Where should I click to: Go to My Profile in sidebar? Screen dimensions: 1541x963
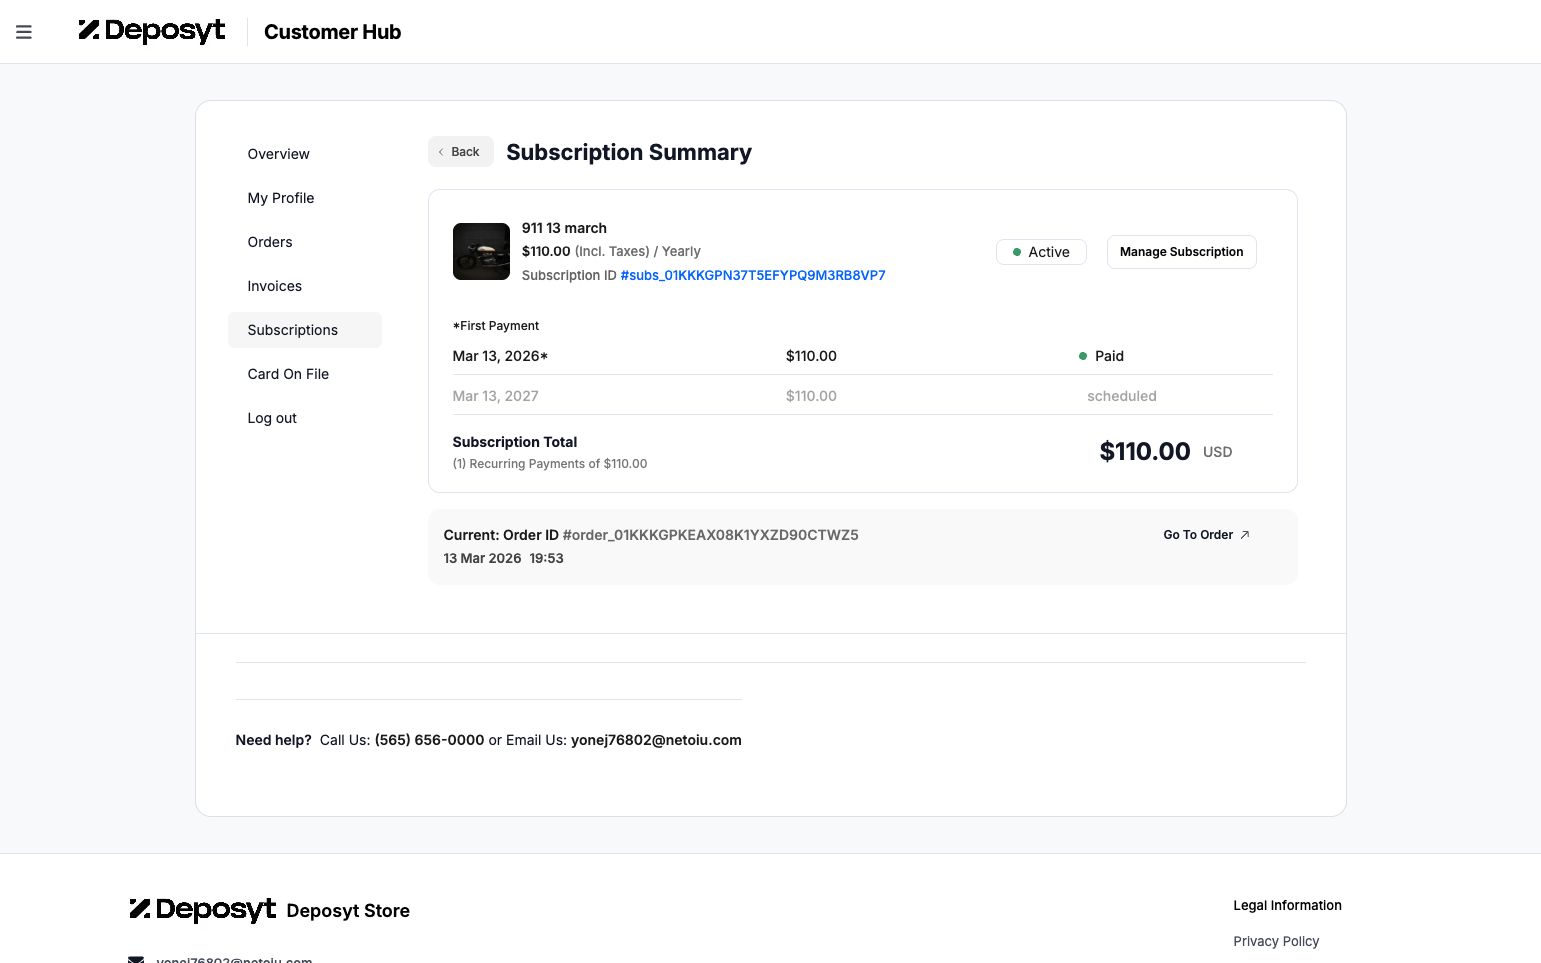click(305, 198)
